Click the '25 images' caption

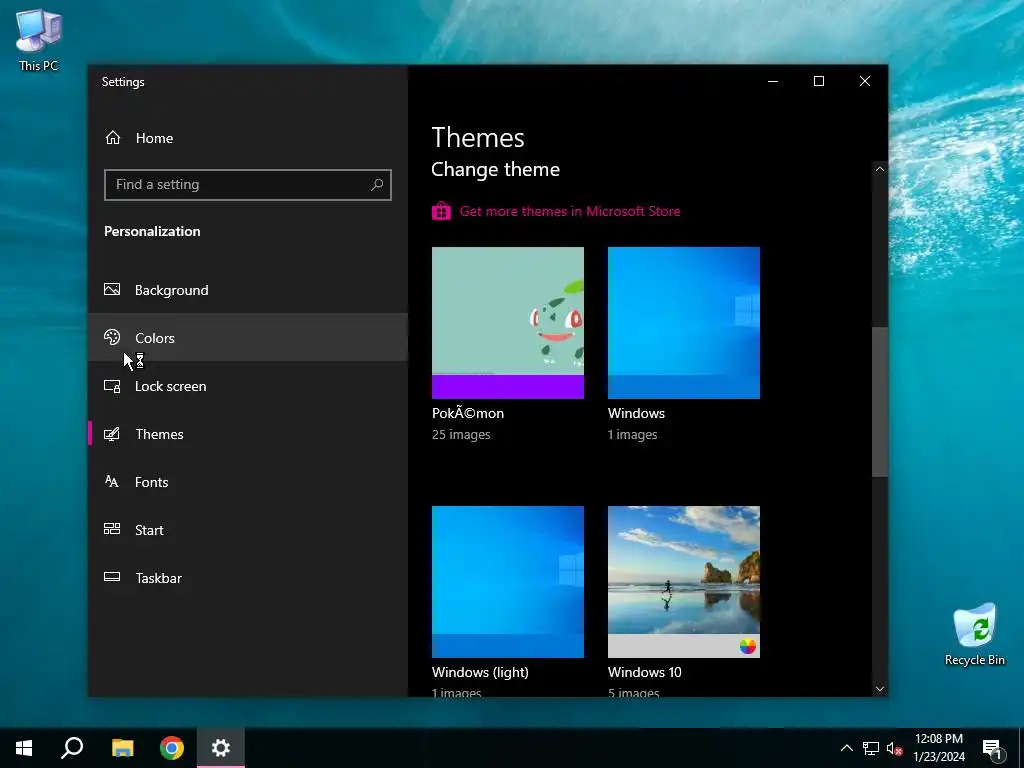tap(461, 434)
